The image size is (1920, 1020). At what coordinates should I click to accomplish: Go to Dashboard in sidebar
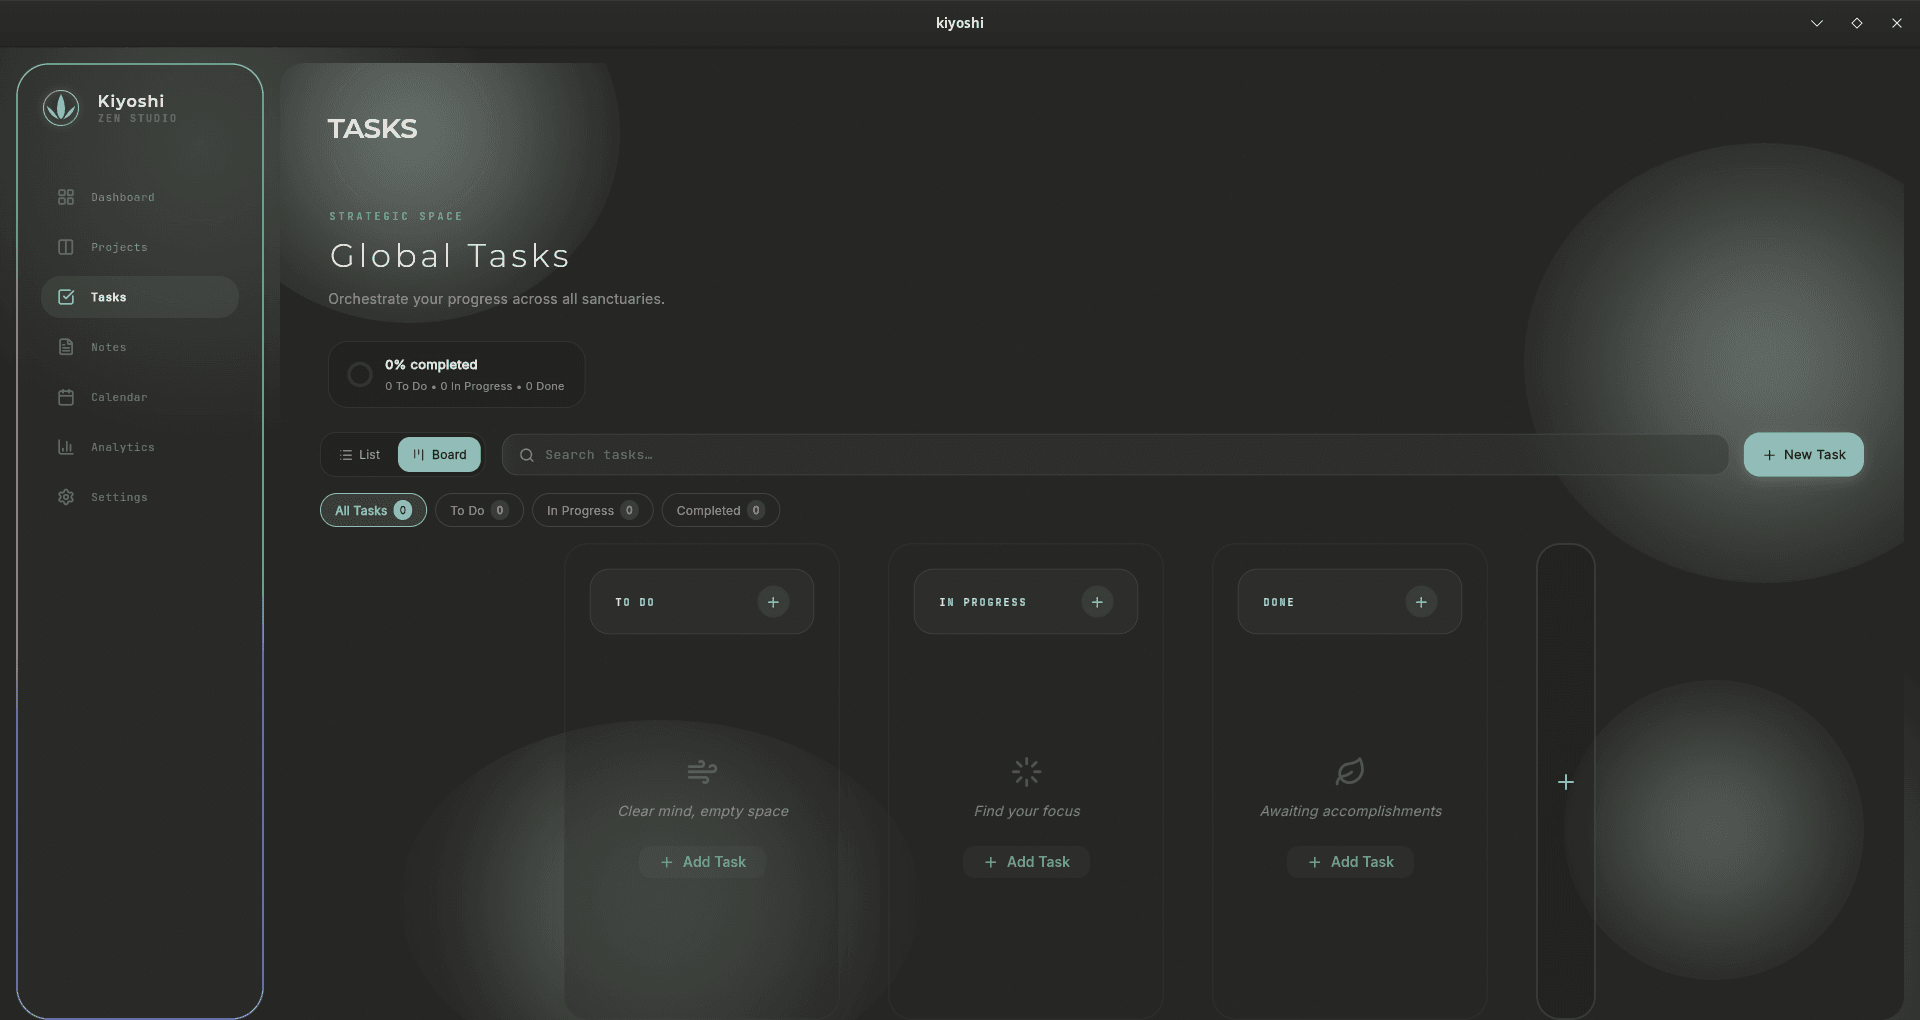[140, 197]
